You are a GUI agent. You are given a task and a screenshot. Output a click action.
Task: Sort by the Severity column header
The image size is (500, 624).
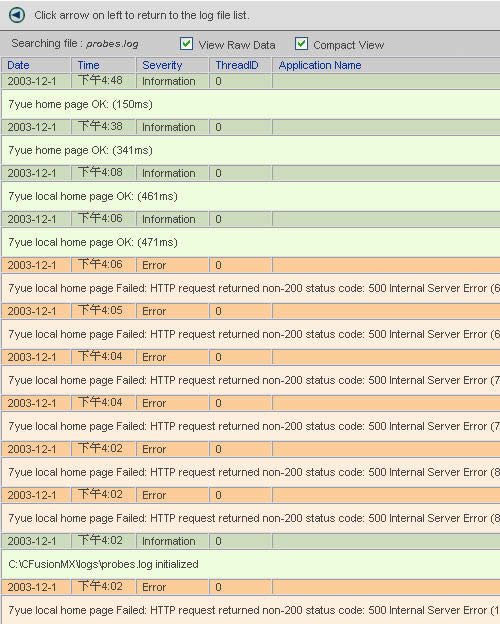[x=162, y=65]
